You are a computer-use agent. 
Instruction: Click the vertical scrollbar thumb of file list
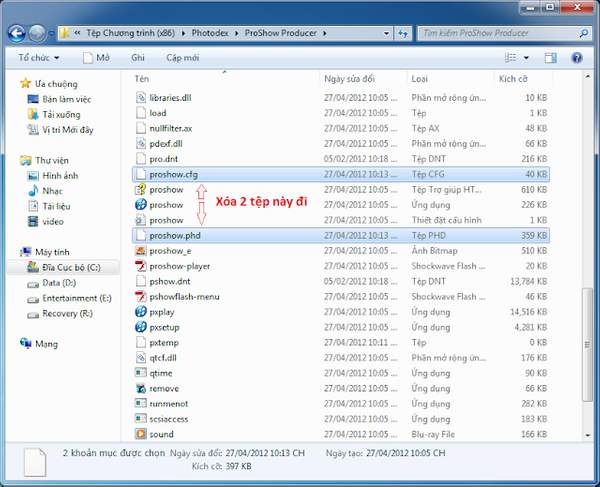pyautogui.click(x=587, y=345)
